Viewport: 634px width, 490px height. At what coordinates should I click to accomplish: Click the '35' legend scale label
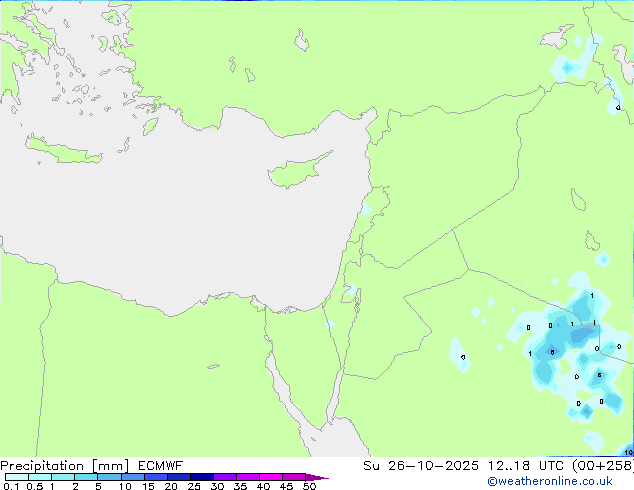coord(240,486)
